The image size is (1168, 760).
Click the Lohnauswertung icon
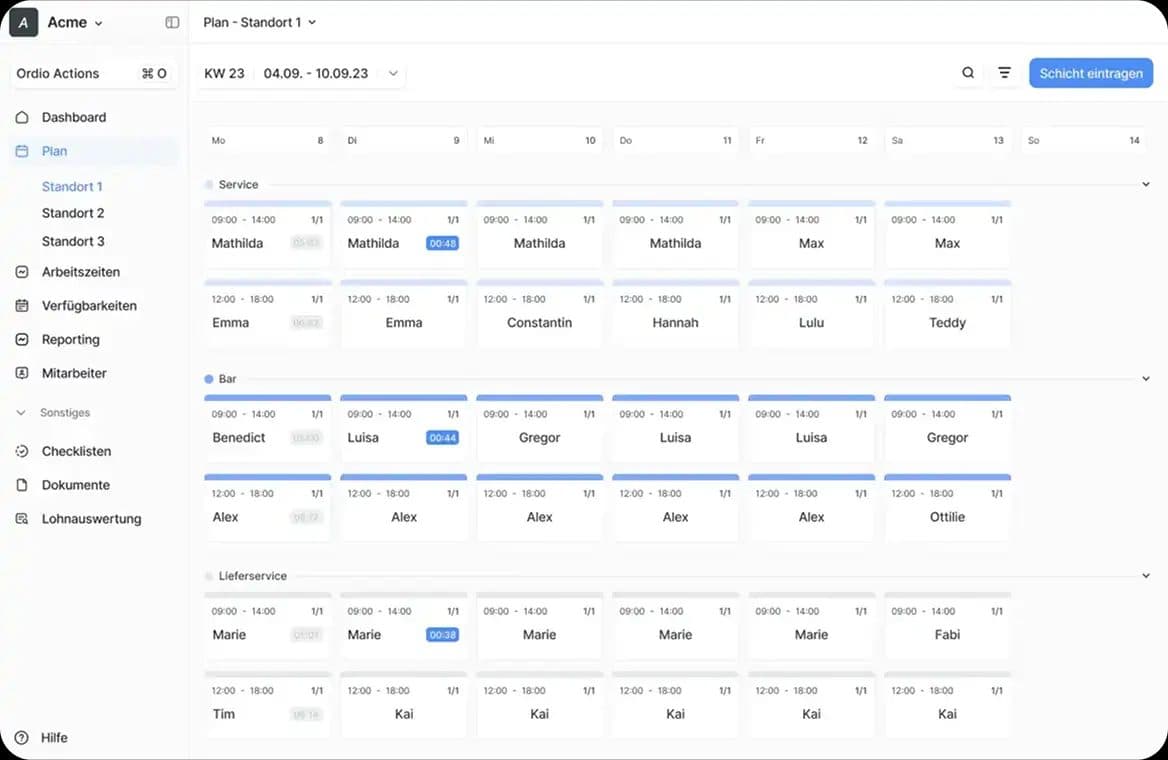(x=22, y=519)
